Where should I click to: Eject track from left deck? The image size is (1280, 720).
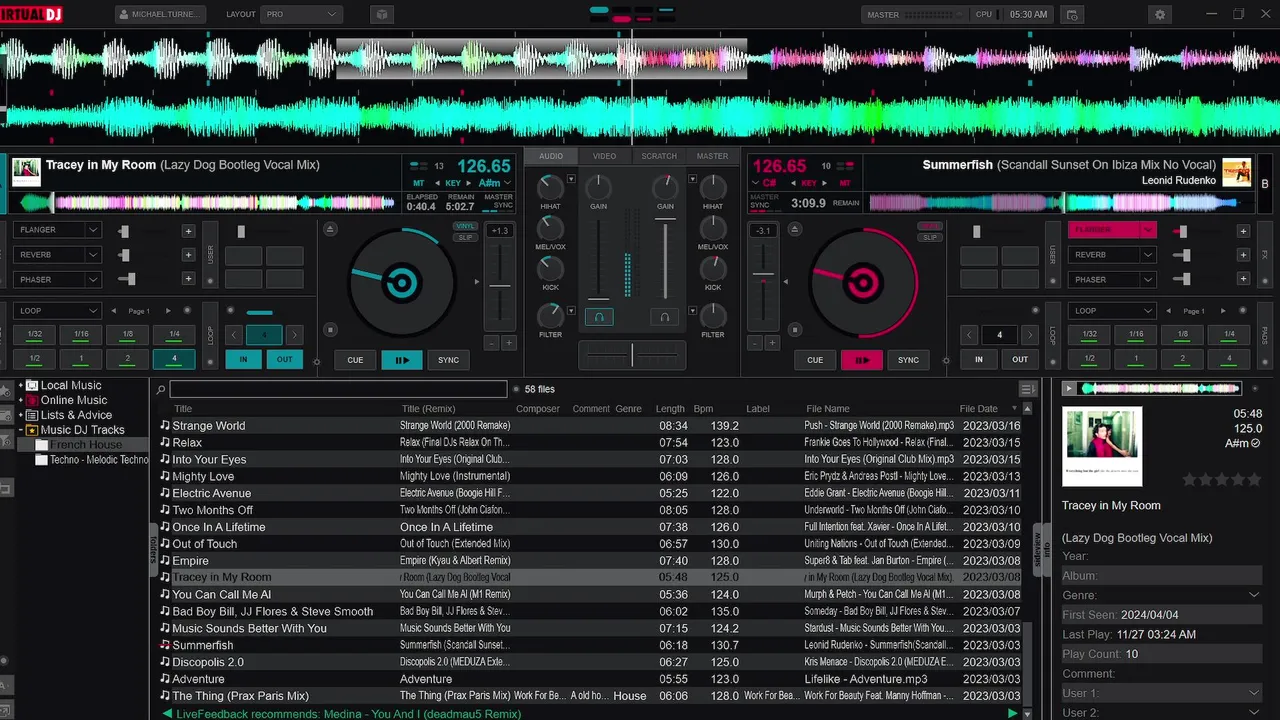tap(331, 229)
